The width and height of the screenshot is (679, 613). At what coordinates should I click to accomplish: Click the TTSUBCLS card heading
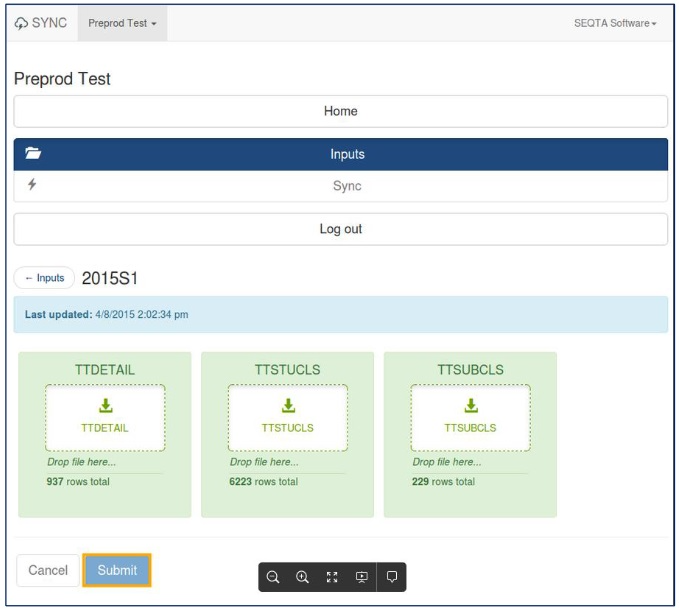coord(470,370)
